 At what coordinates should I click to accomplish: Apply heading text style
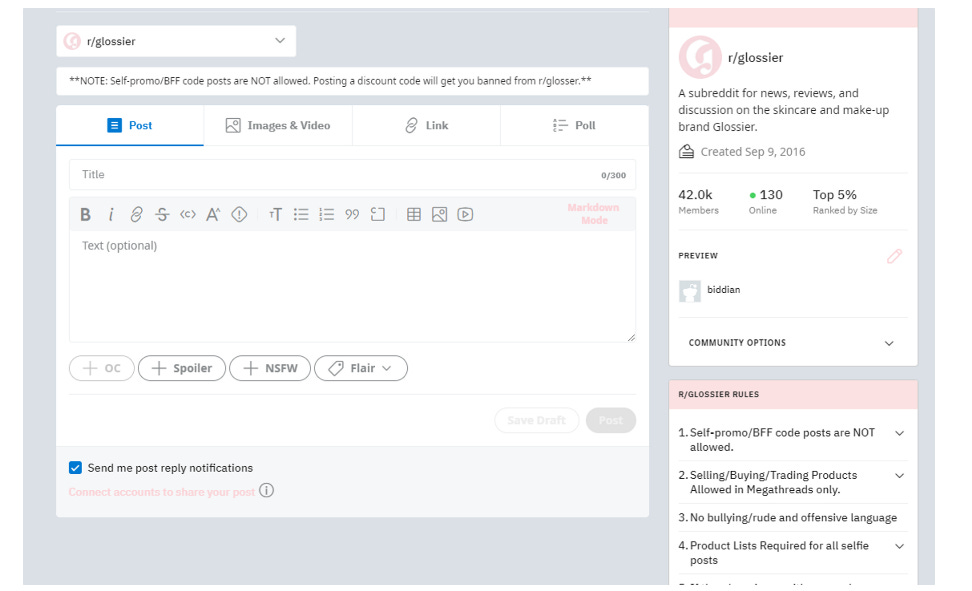(275, 215)
